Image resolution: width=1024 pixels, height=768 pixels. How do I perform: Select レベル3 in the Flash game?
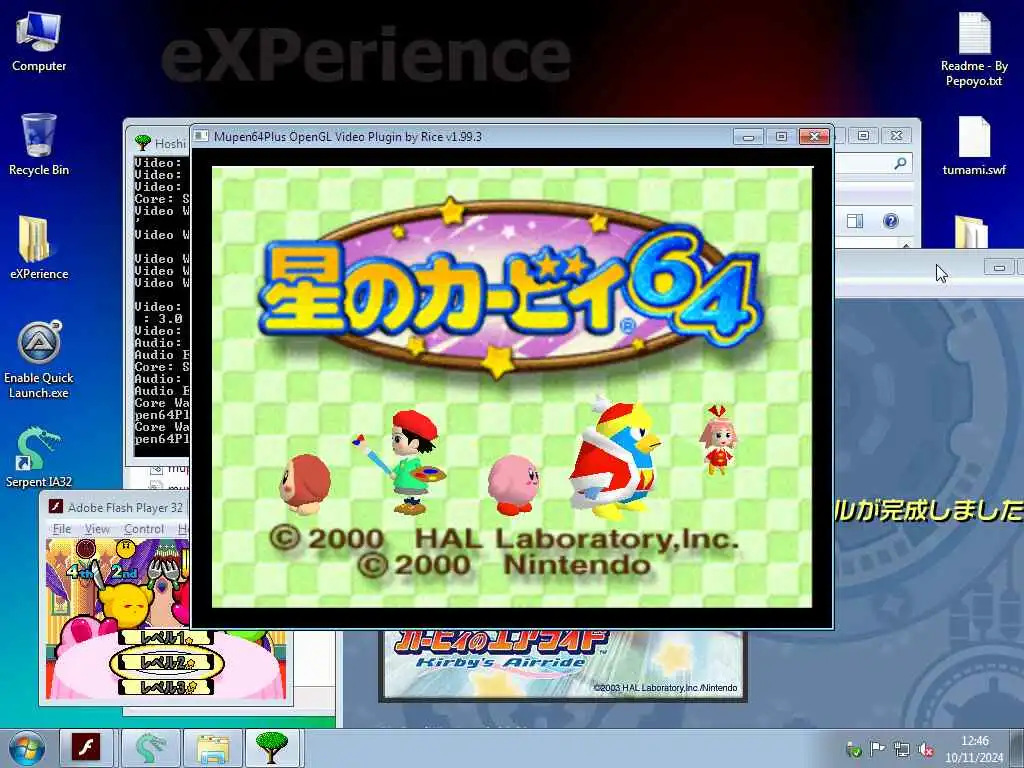[x=166, y=687]
